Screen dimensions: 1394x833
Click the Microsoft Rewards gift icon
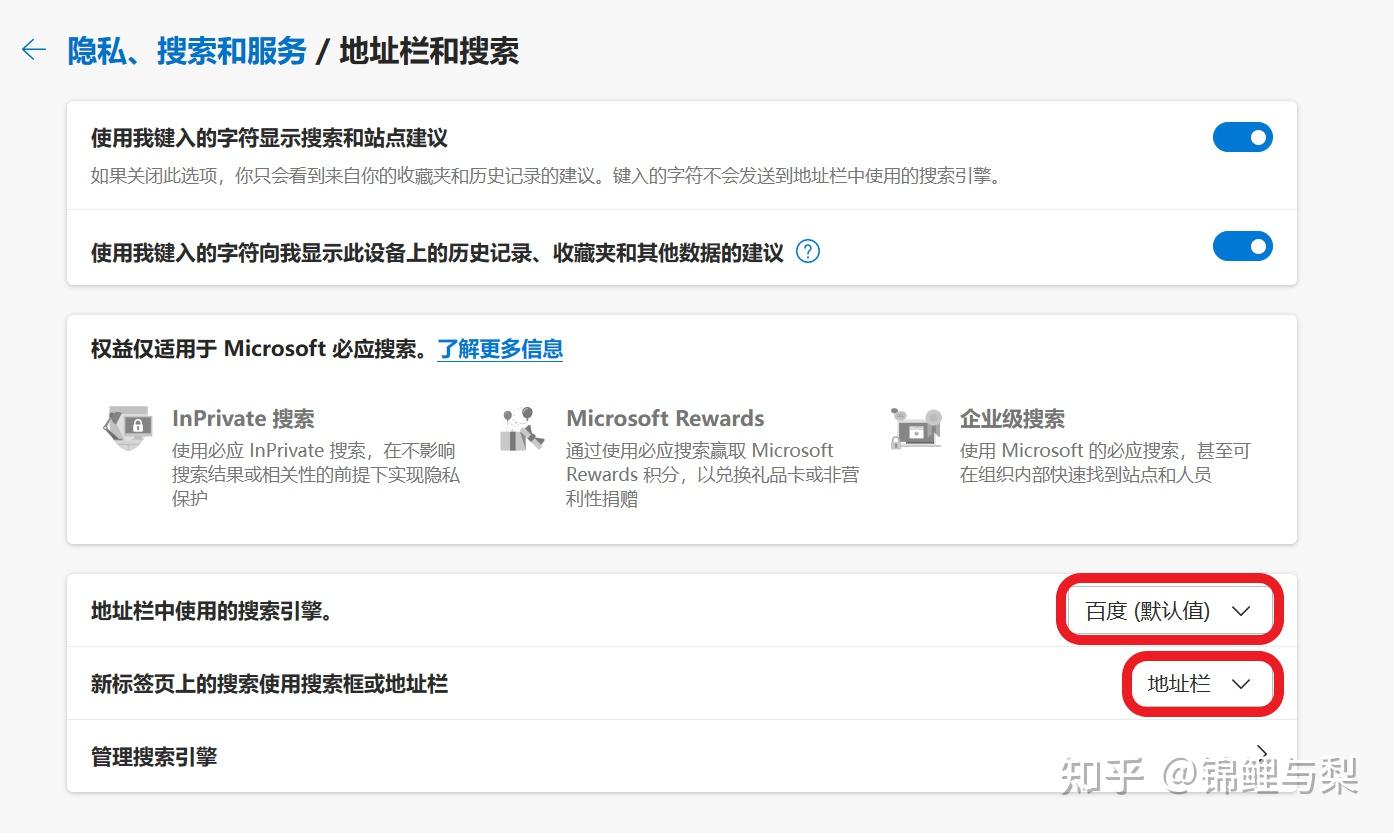522,428
